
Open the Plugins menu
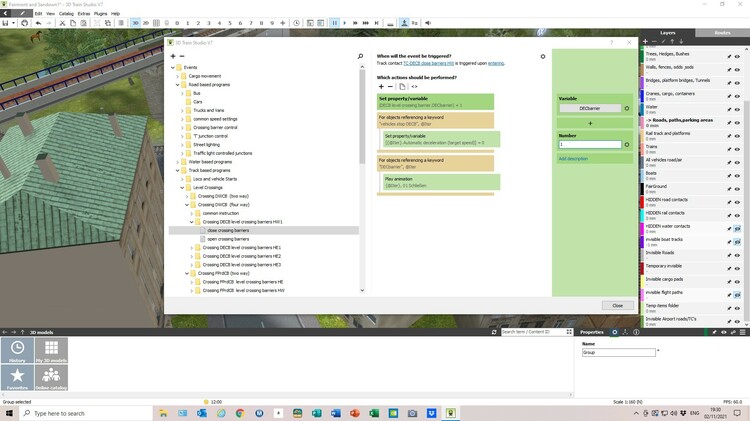click(101, 13)
